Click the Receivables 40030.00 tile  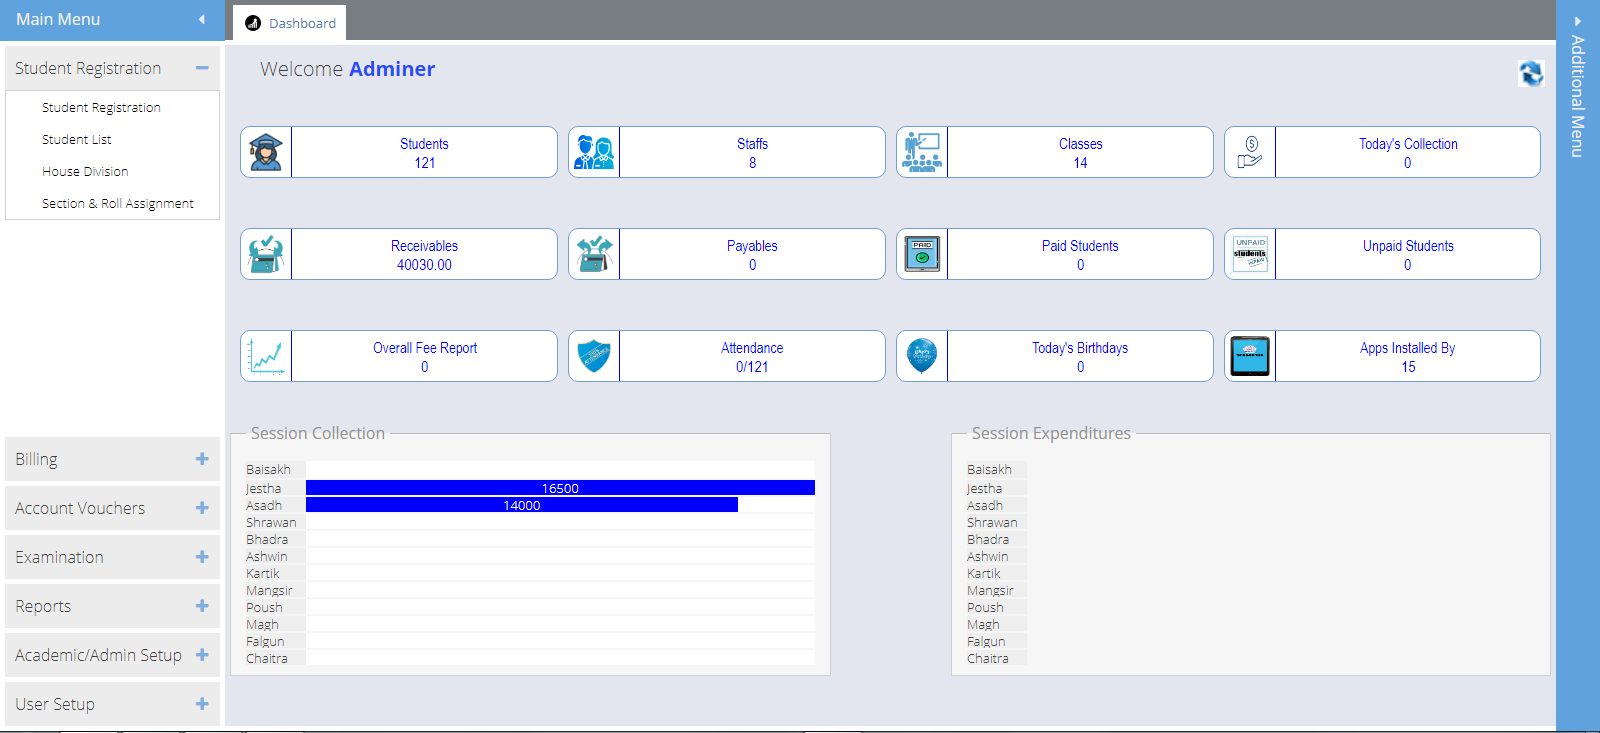(424, 255)
